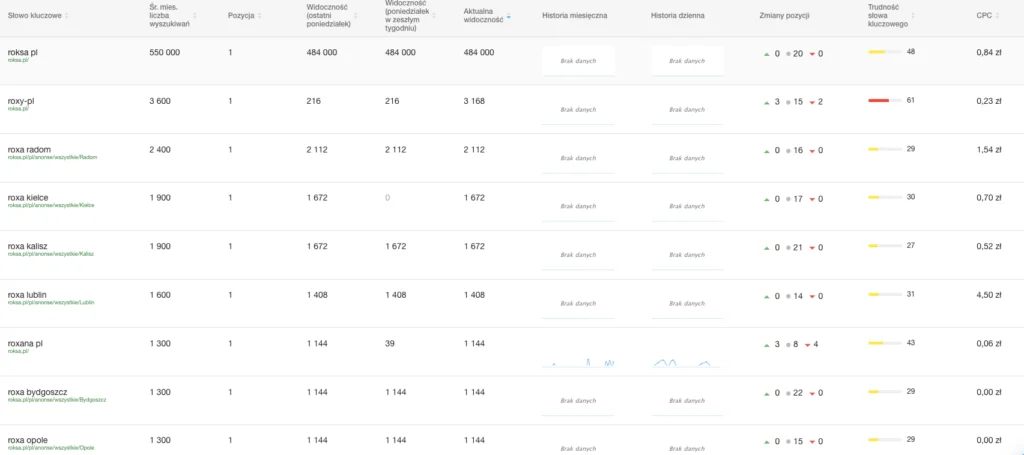Click sort icon next to Pozycja header
This screenshot has height=455, width=1024.
258,16
